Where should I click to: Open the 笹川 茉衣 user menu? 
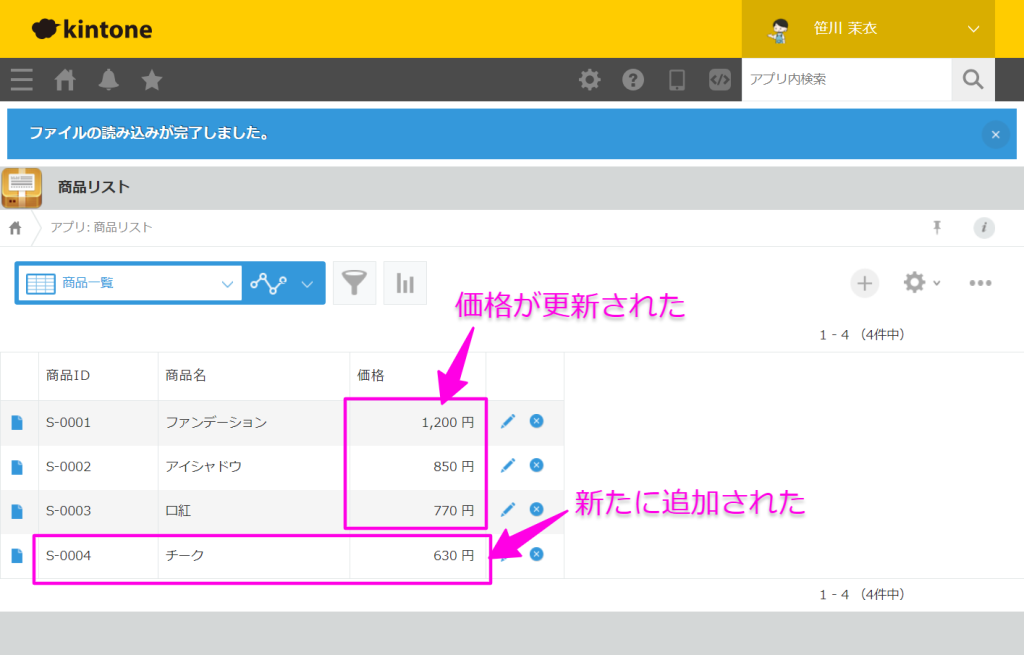pos(868,29)
